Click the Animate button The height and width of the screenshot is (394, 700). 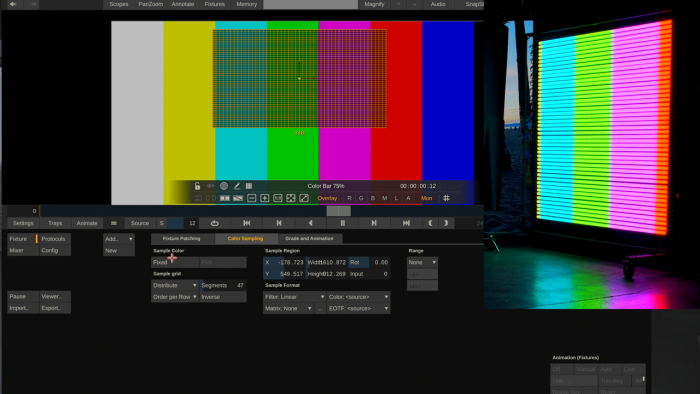pyautogui.click(x=87, y=223)
